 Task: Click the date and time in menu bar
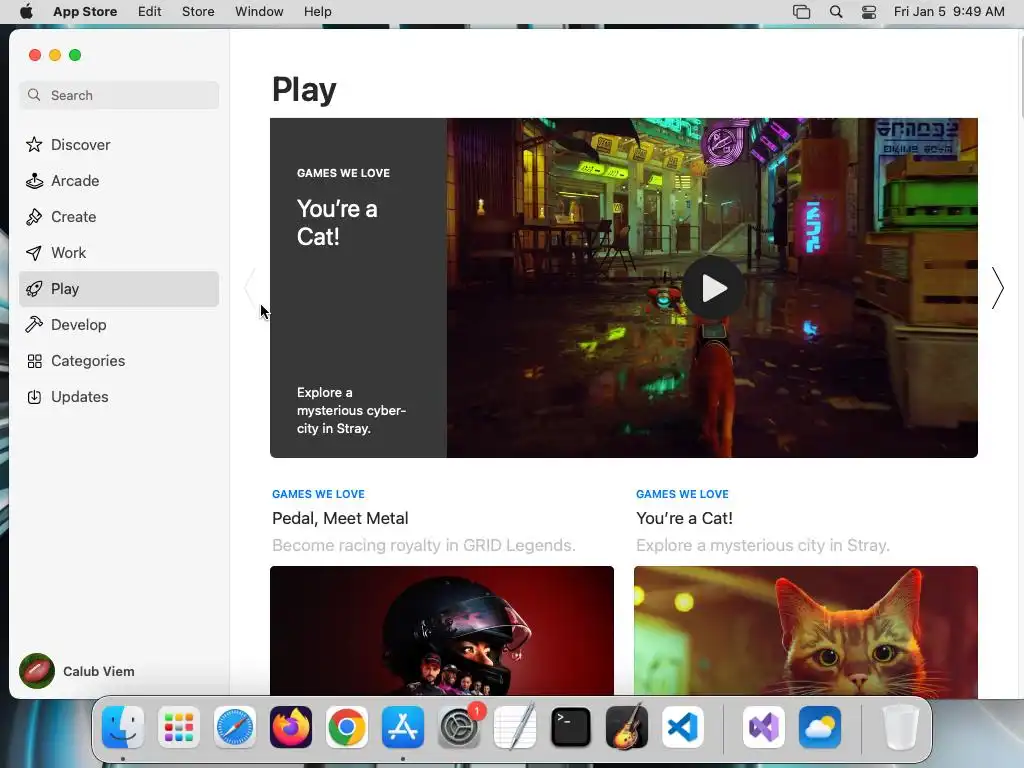tap(949, 12)
